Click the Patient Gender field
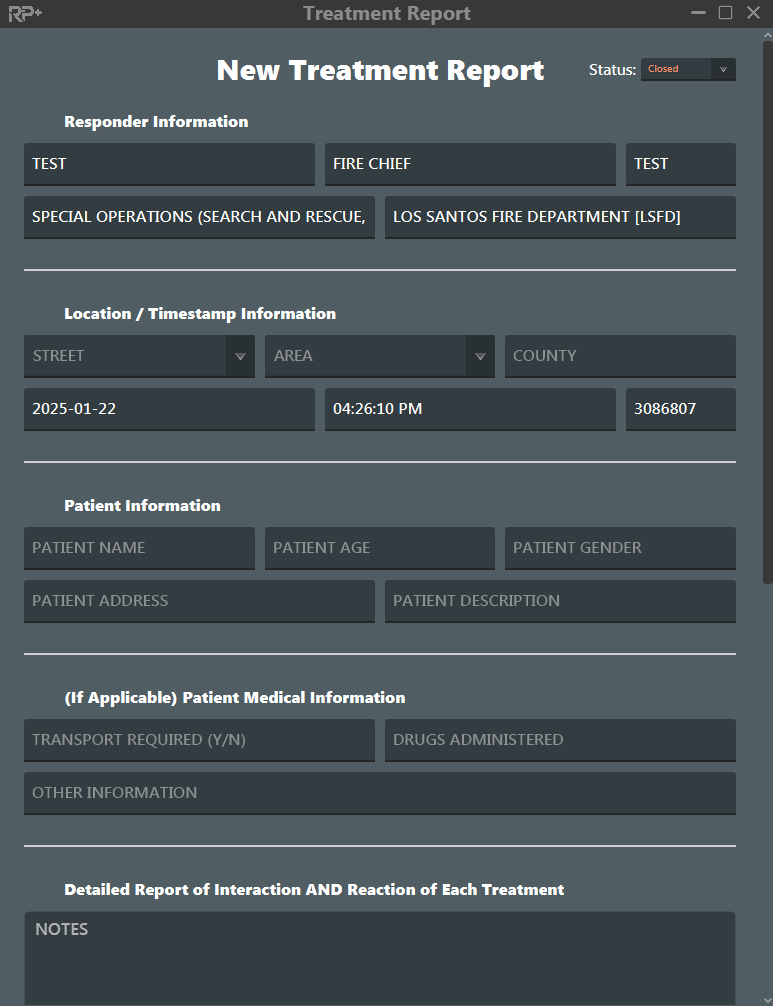This screenshot has width=773, height=1006. (619, 548)
